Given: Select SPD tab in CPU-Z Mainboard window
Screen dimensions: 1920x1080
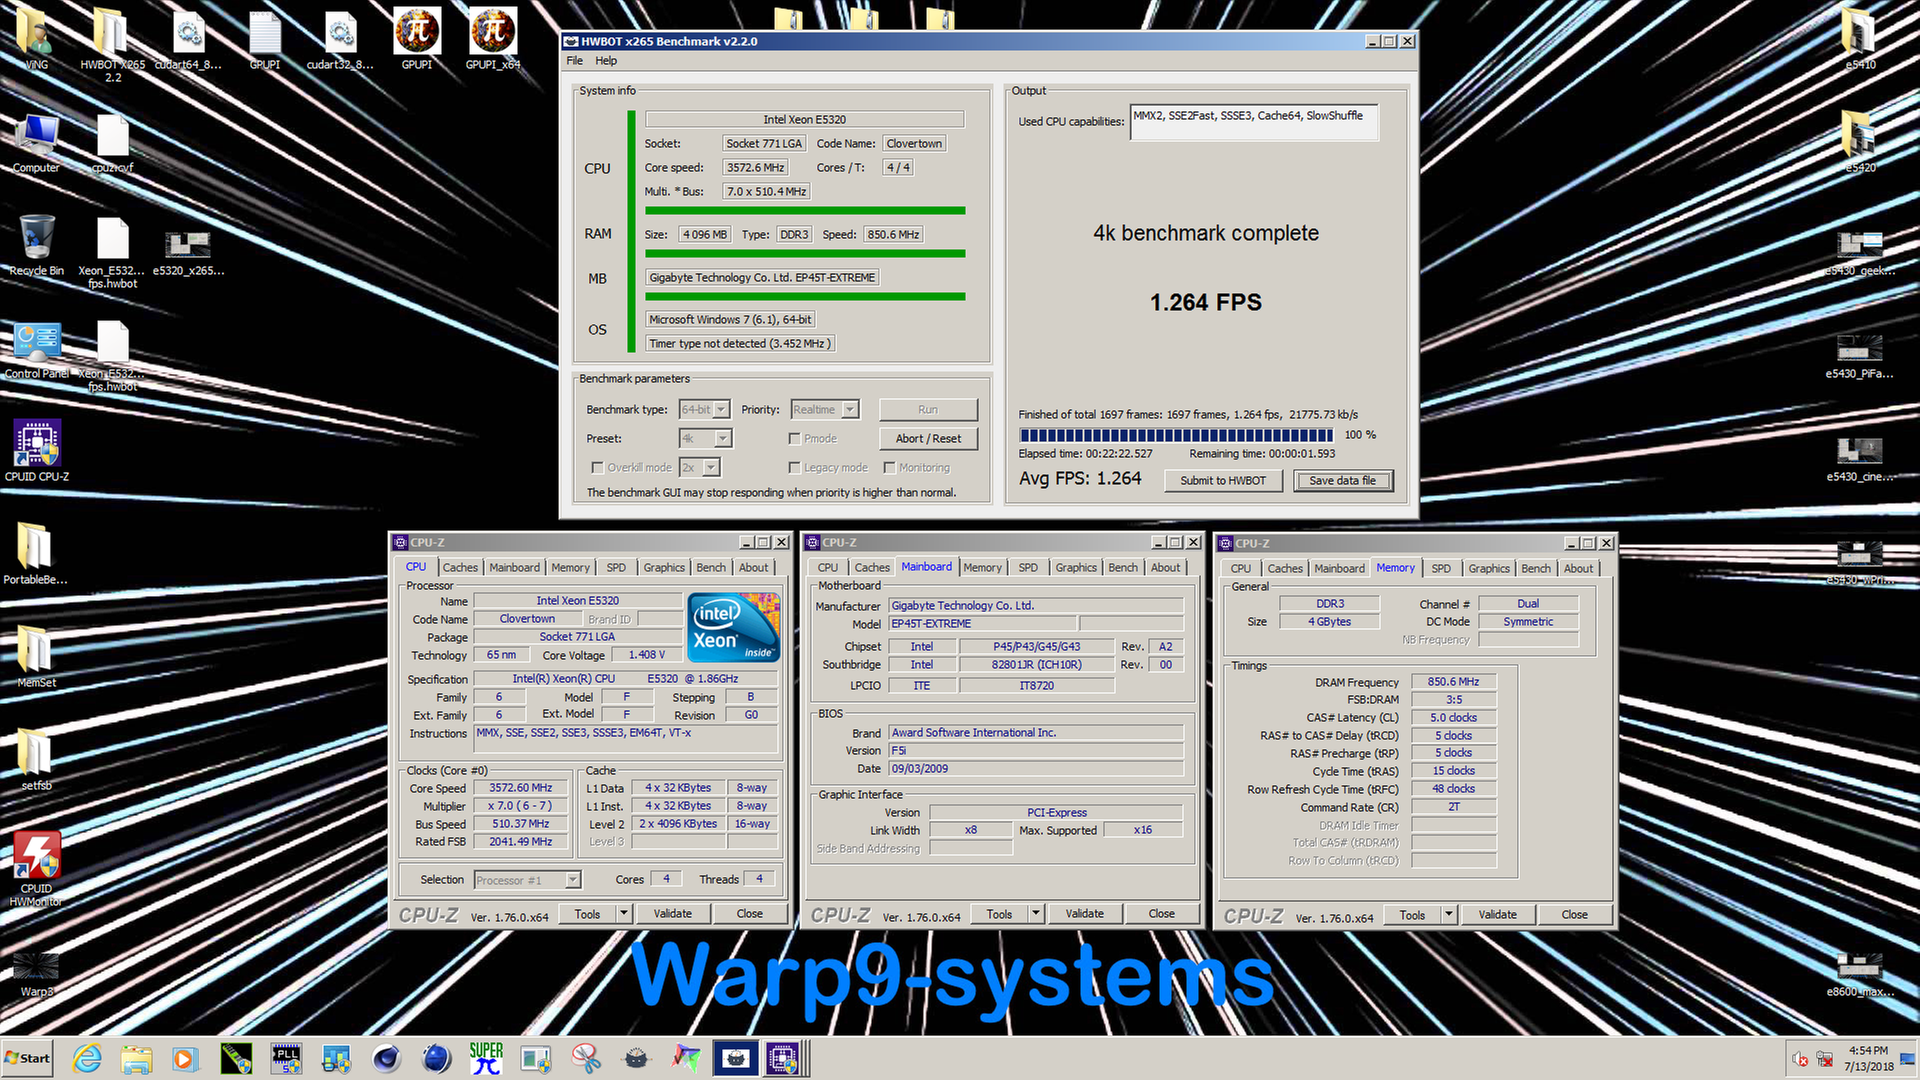Looking at the screenshot, I should [x=1028, y=567].
